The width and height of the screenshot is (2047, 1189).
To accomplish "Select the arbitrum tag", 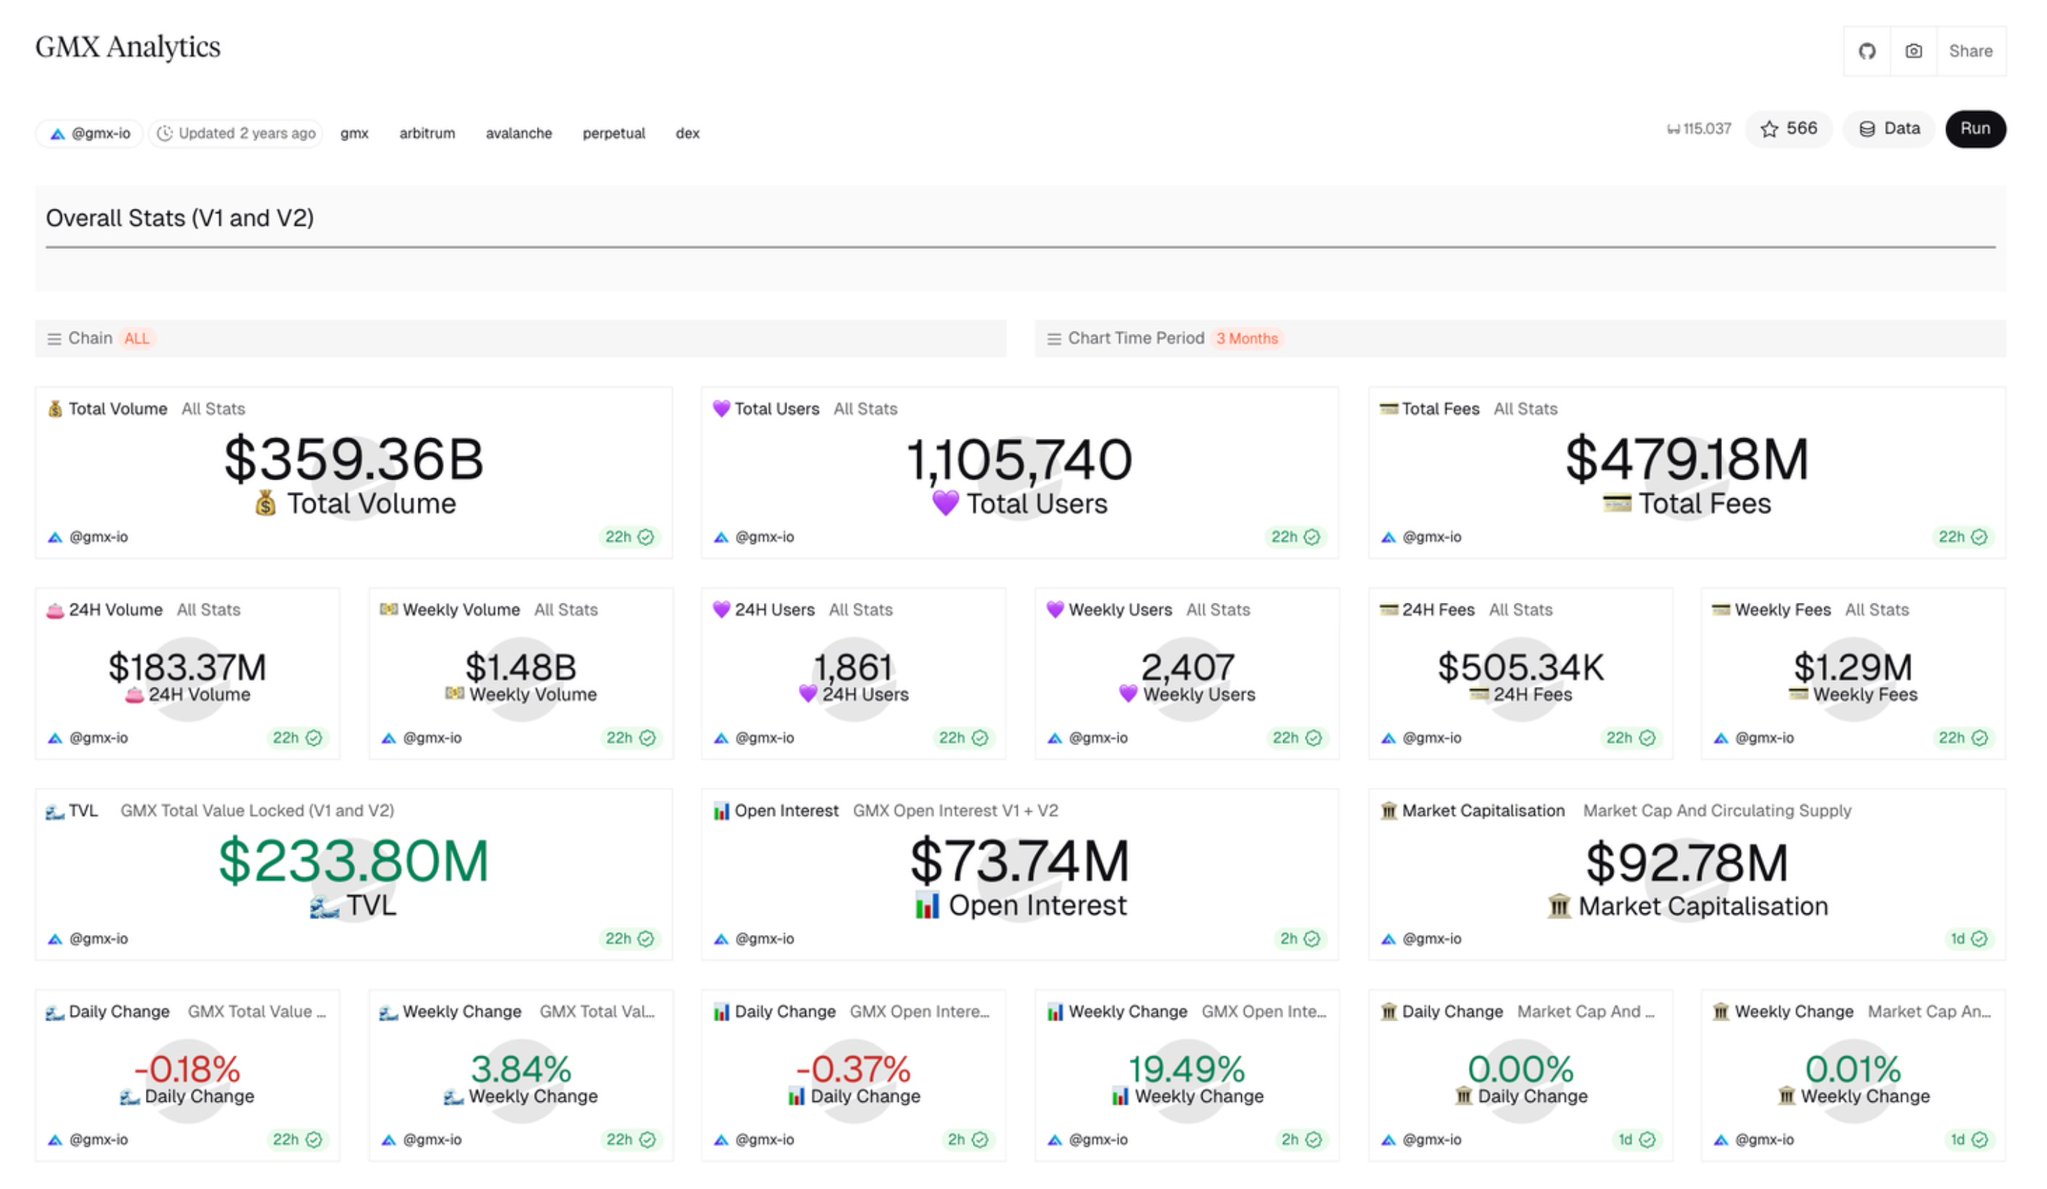I will pos(427,133).
